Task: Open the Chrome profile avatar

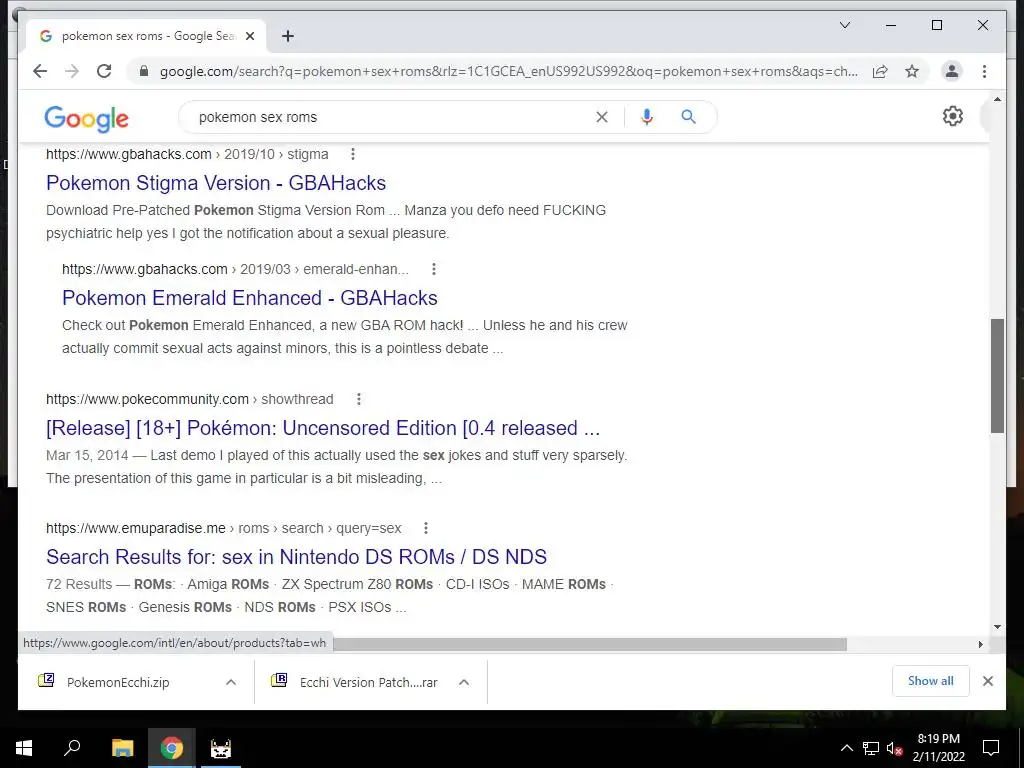Action: [952, 71]
